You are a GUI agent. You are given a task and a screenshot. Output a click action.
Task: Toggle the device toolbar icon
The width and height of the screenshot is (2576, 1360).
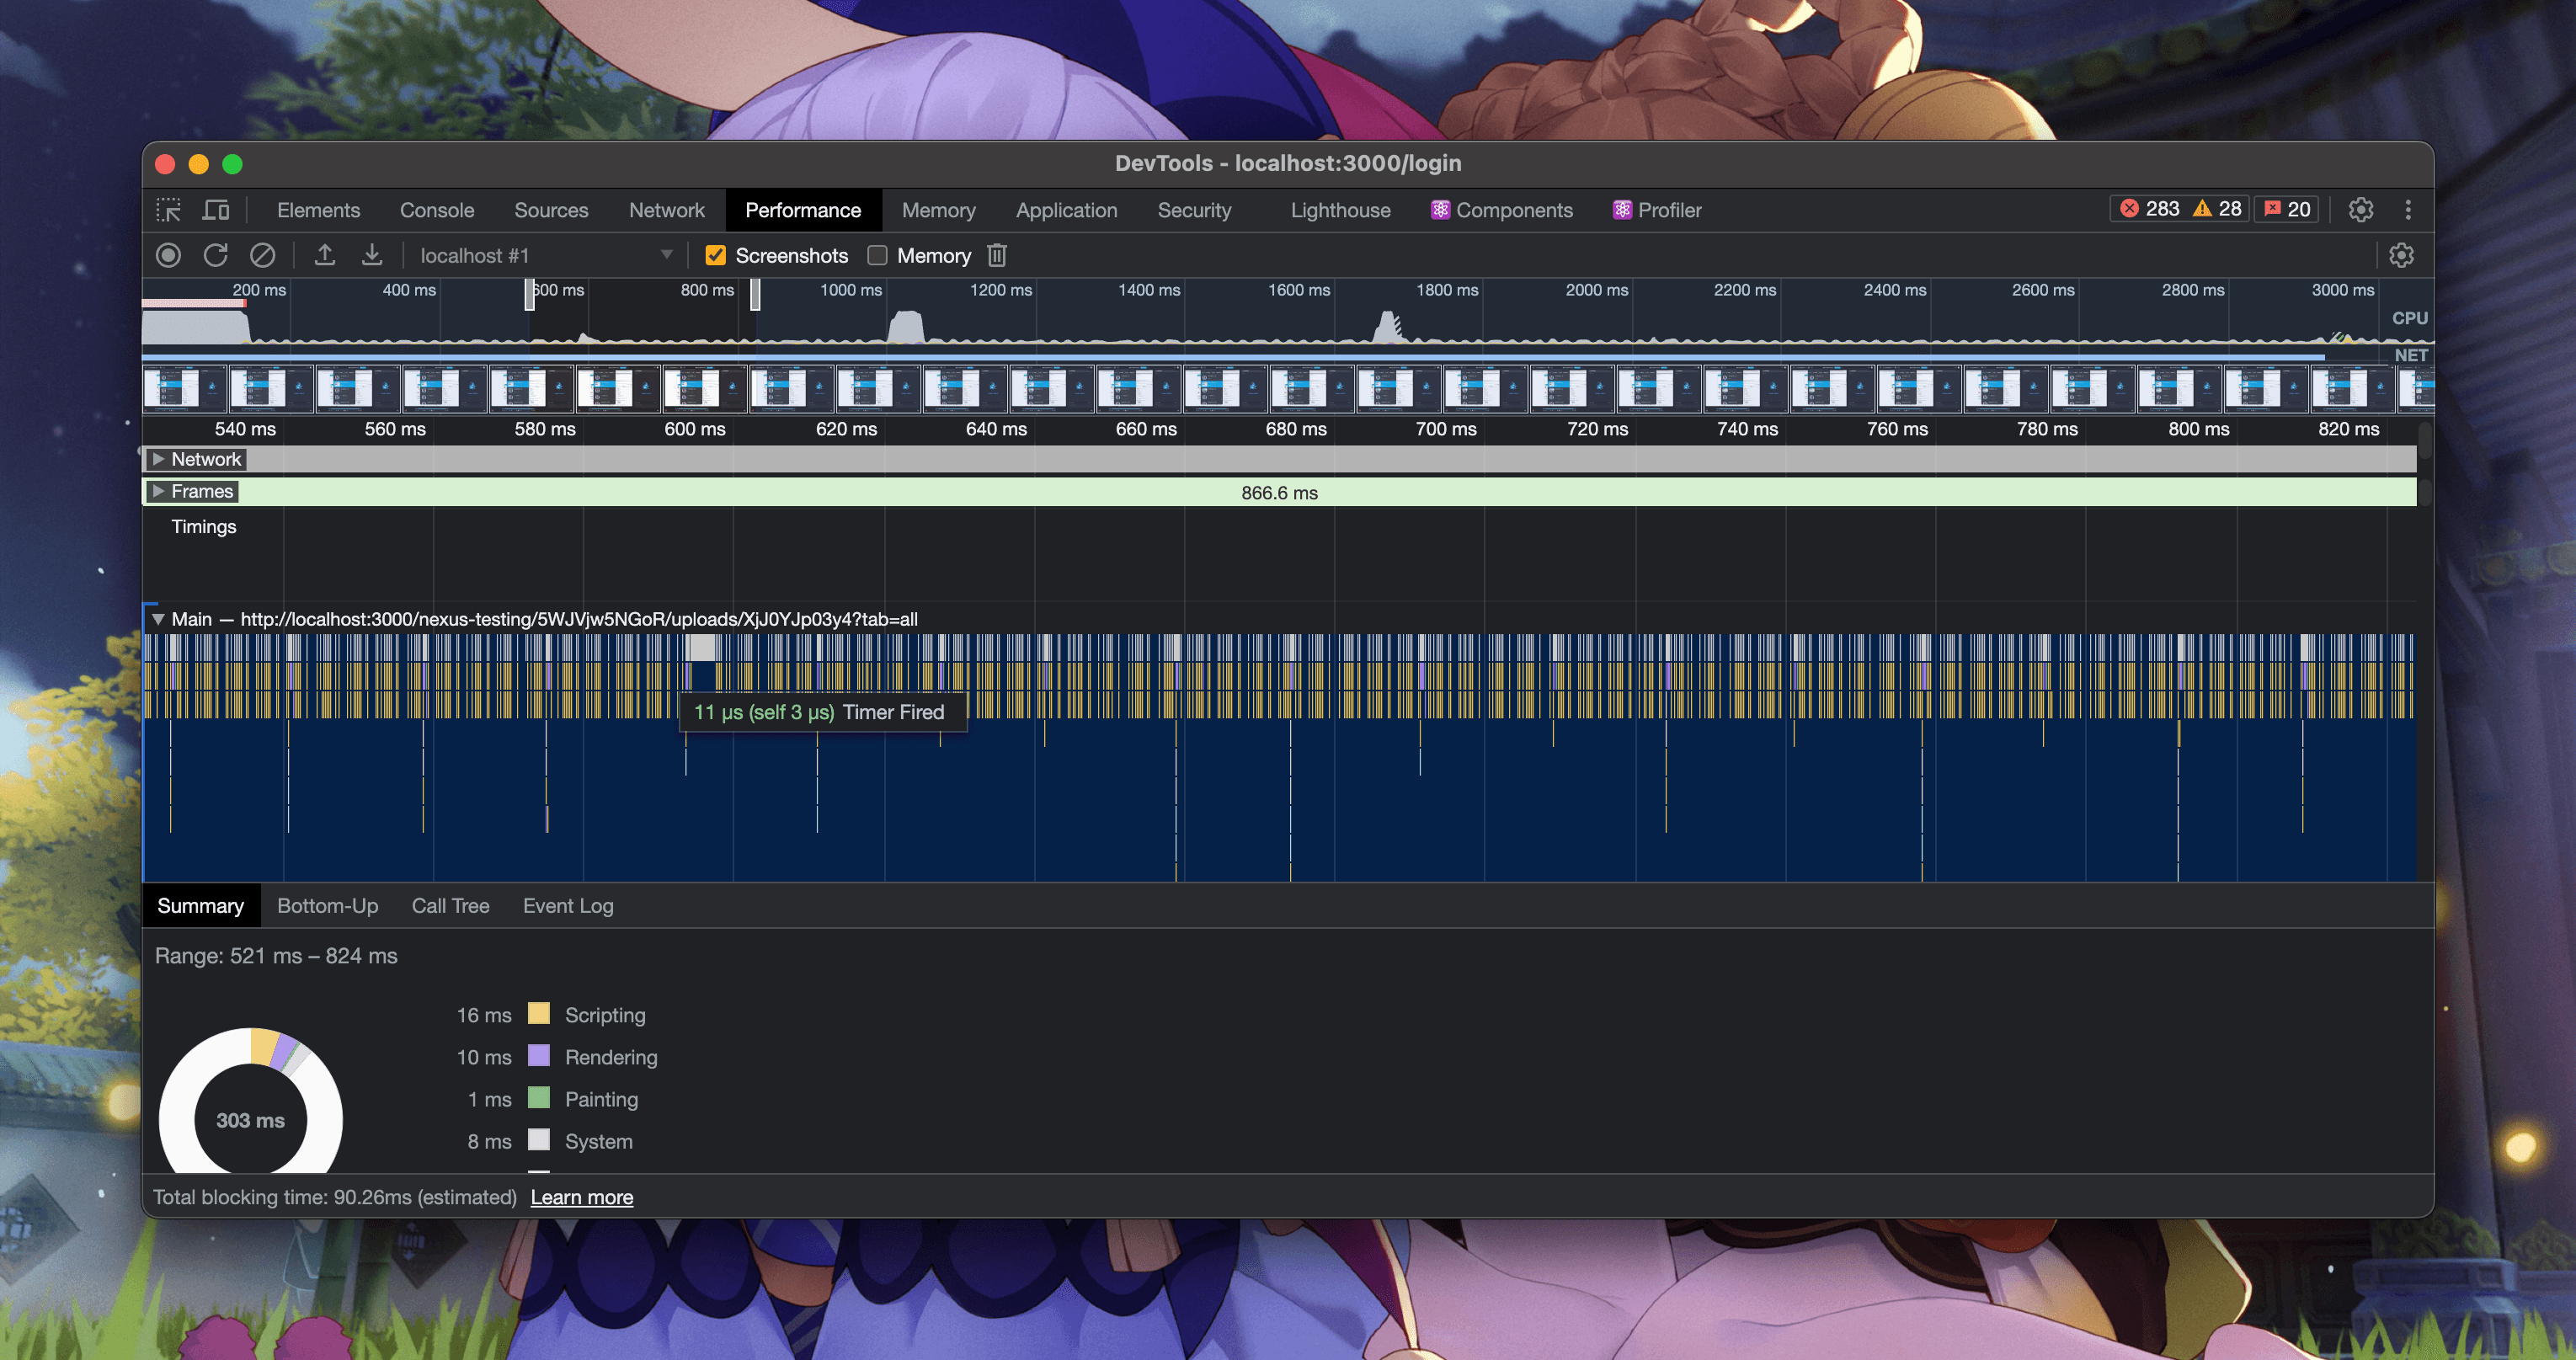[216, 210]
